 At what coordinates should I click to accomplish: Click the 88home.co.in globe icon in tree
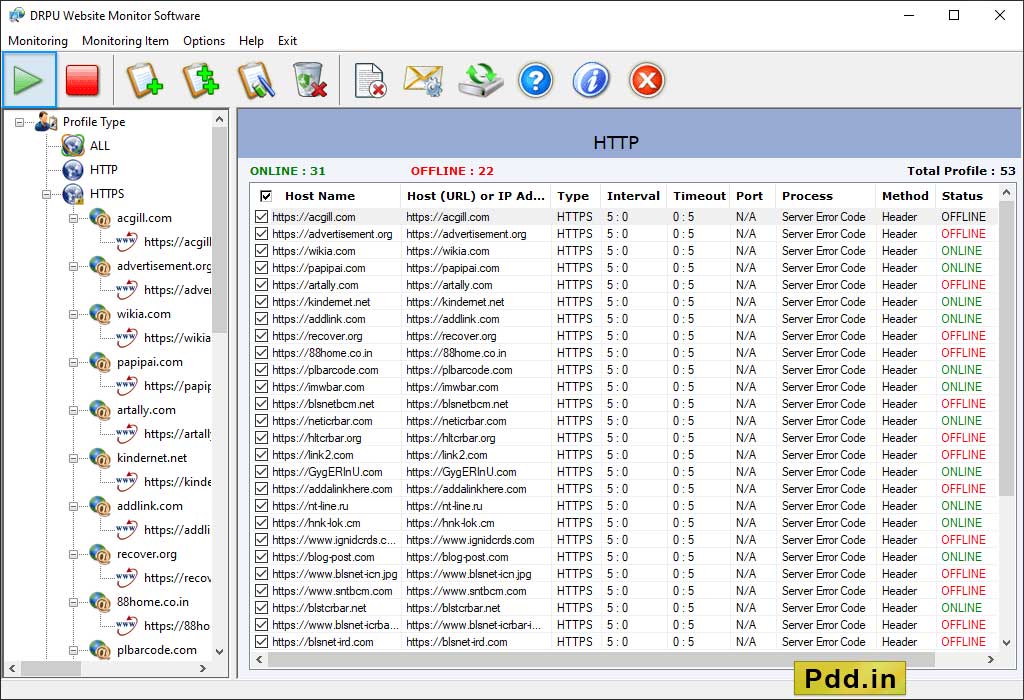click(x=100, y=602)
